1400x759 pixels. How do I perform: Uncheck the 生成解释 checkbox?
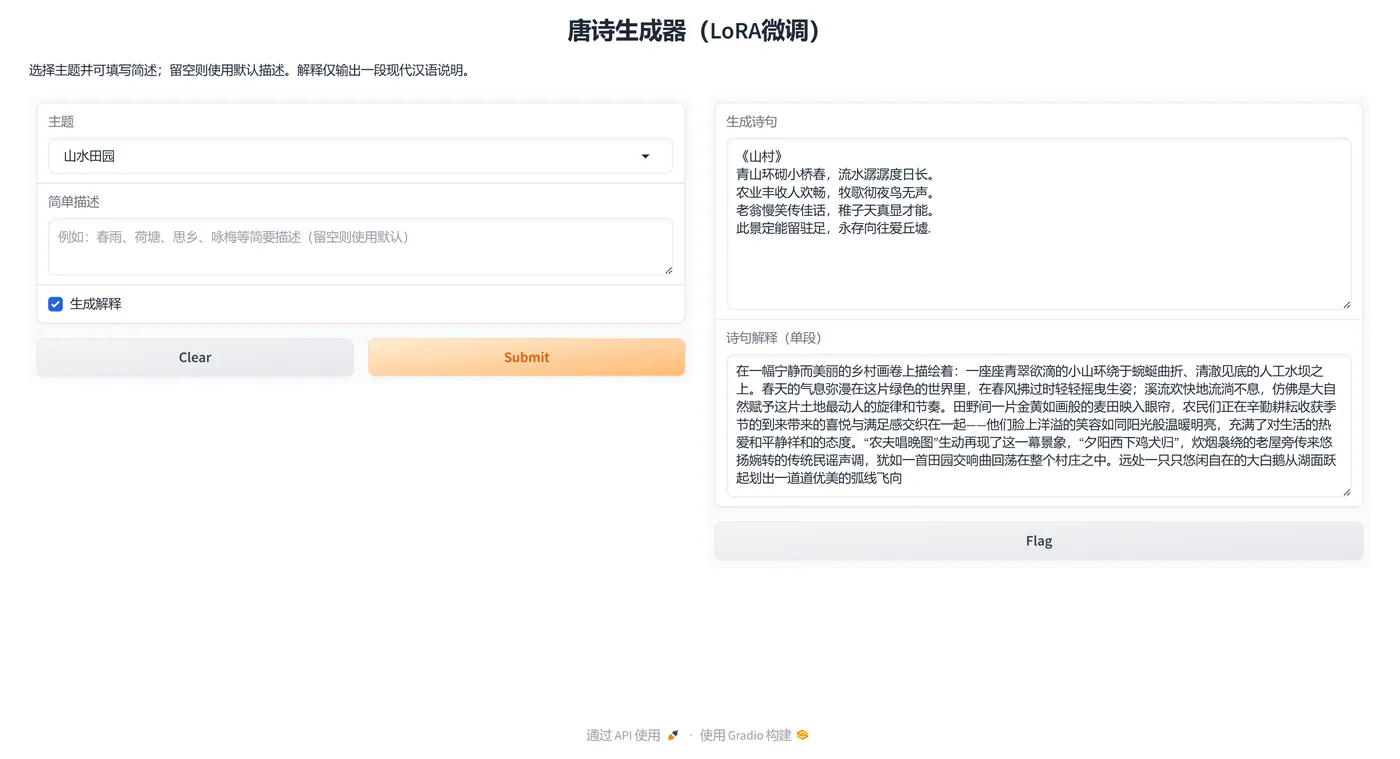pyautogui.click(x=55, y=303)
